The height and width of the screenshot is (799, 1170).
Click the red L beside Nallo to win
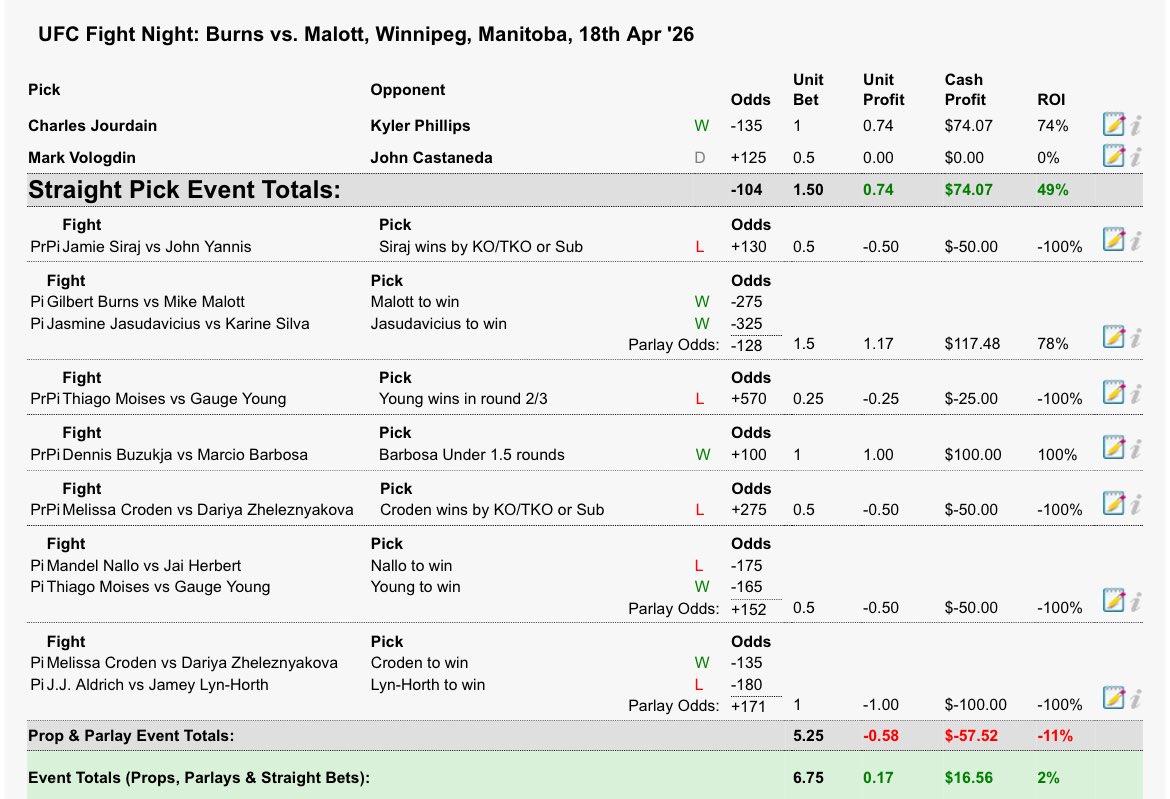(x=700, y=566)
